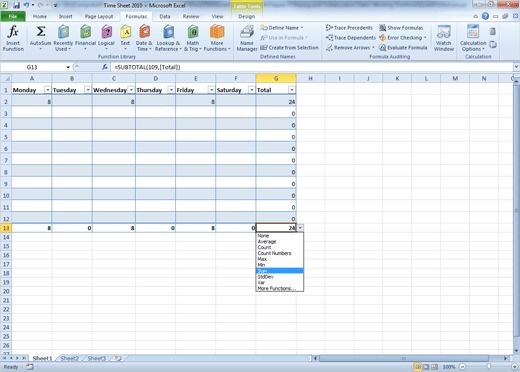The width and height of the screenshot is (520, 372).
Task: Open Recently Used functions
Action: (63, 38)
